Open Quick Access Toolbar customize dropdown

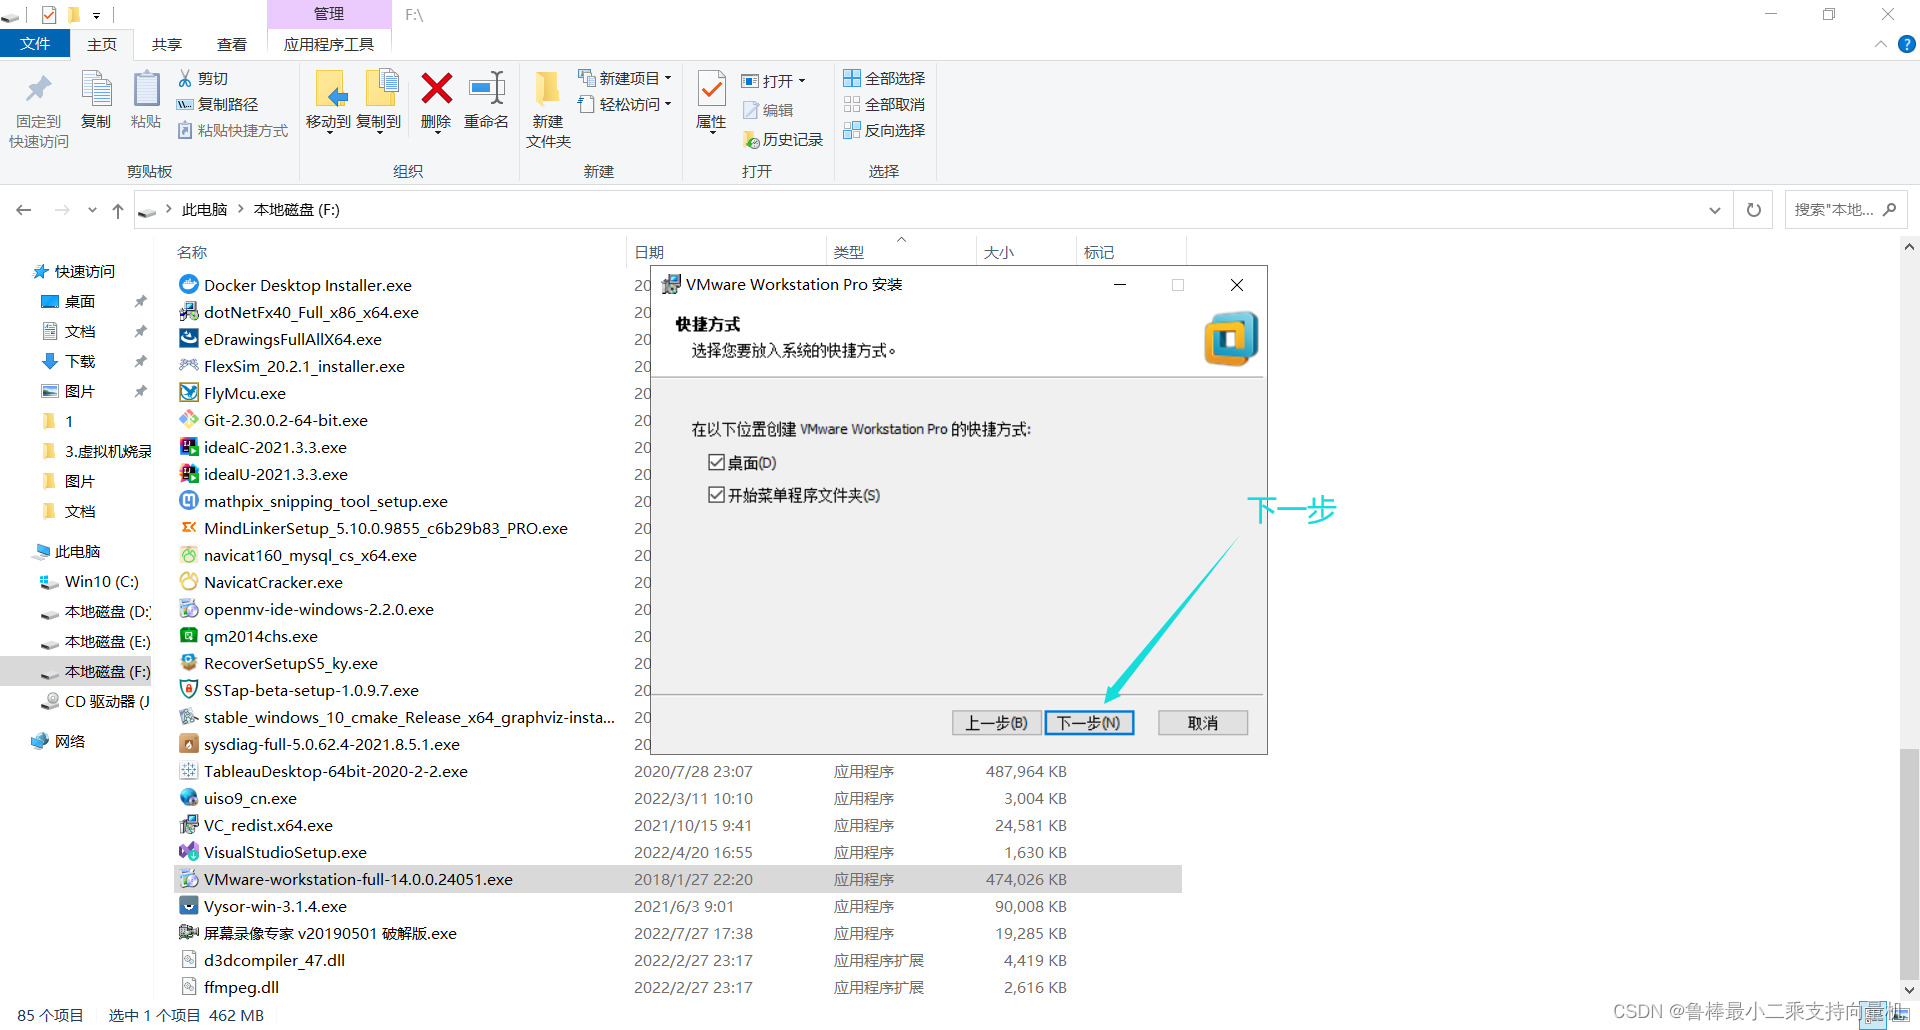click(x=97, y=15)
